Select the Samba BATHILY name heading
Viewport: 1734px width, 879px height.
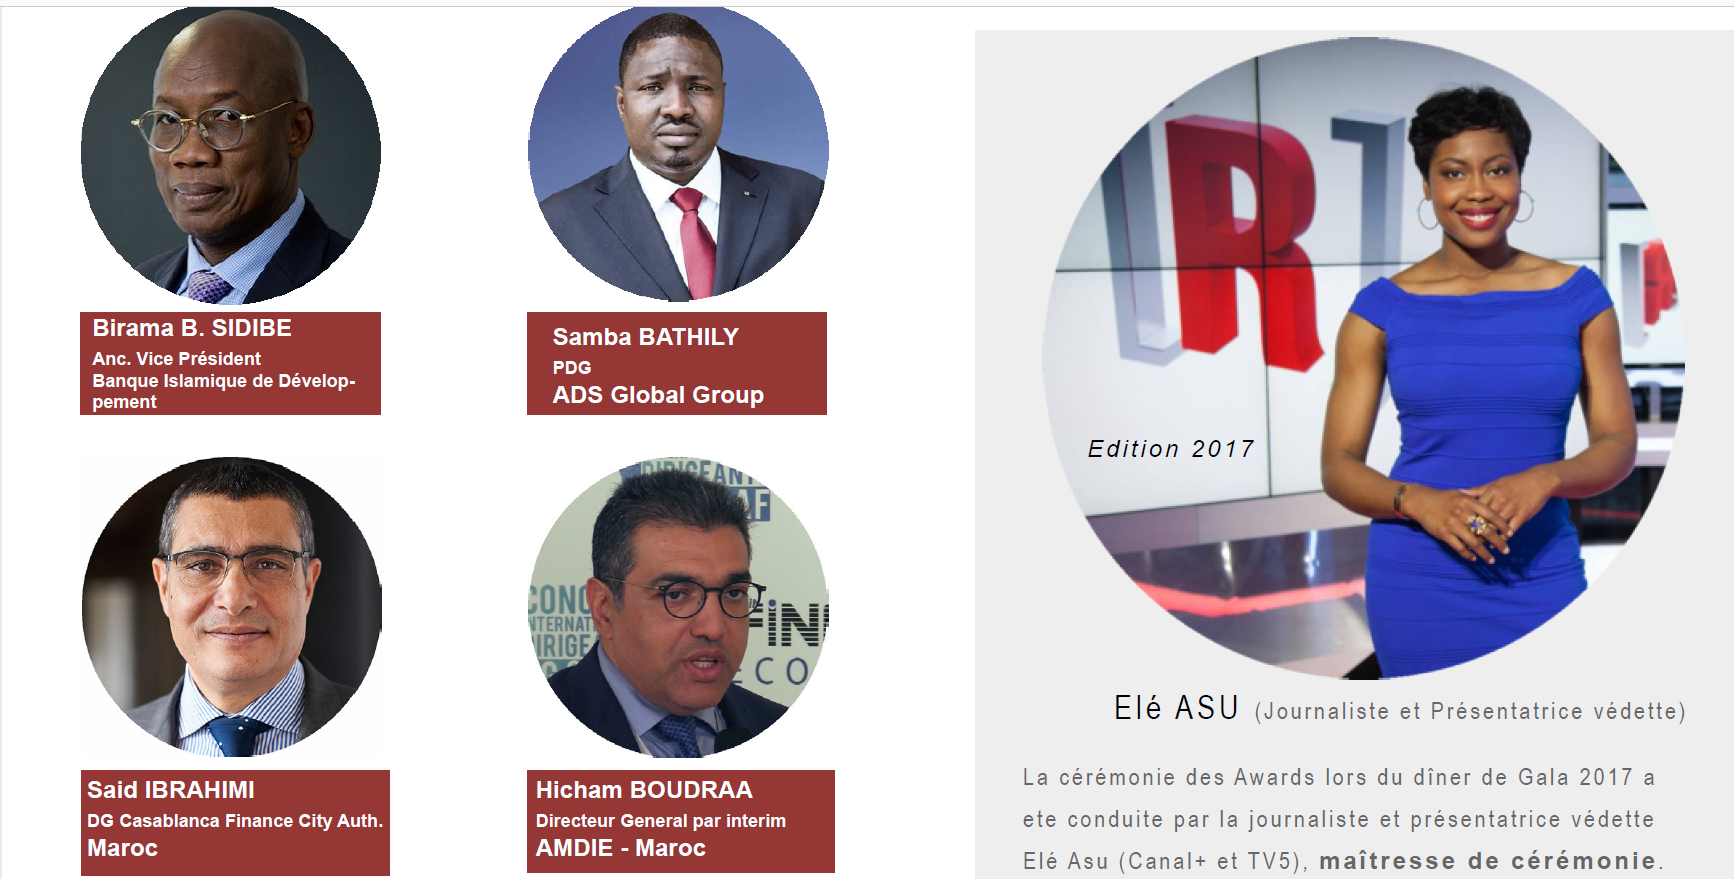[x=646, y=337]
